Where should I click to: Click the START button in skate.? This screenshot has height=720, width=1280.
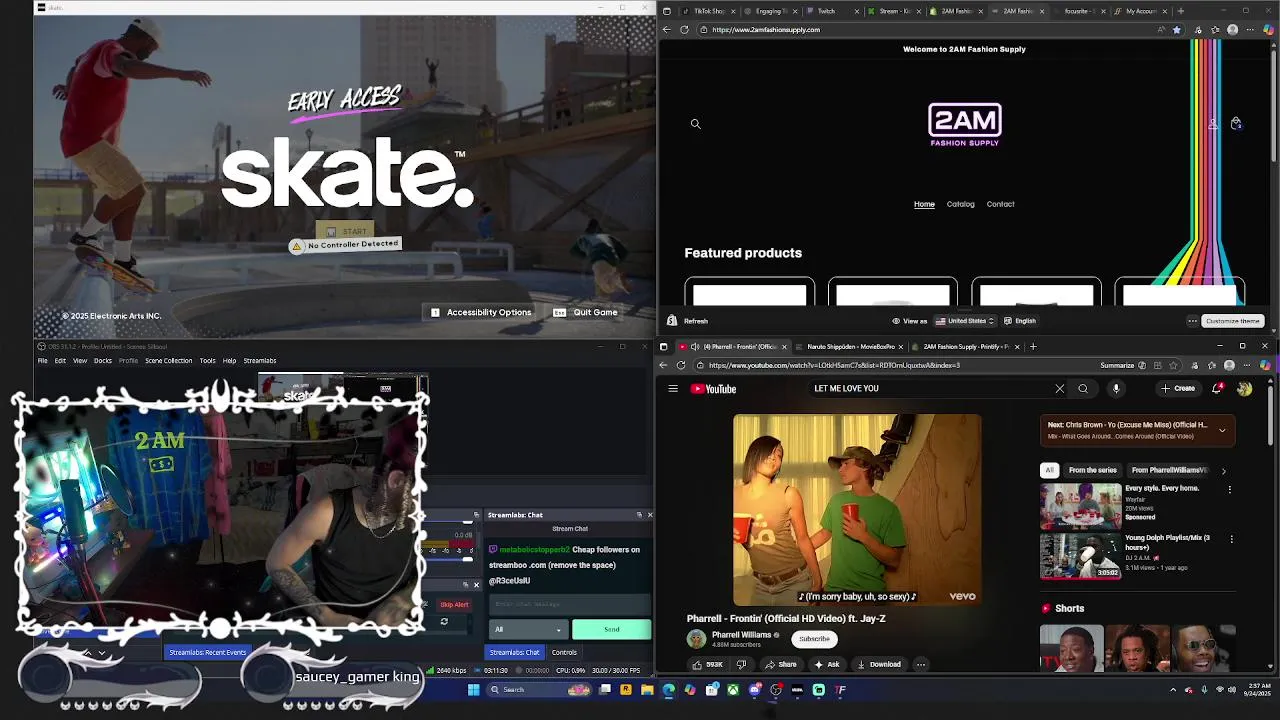[x=346, y=231]
